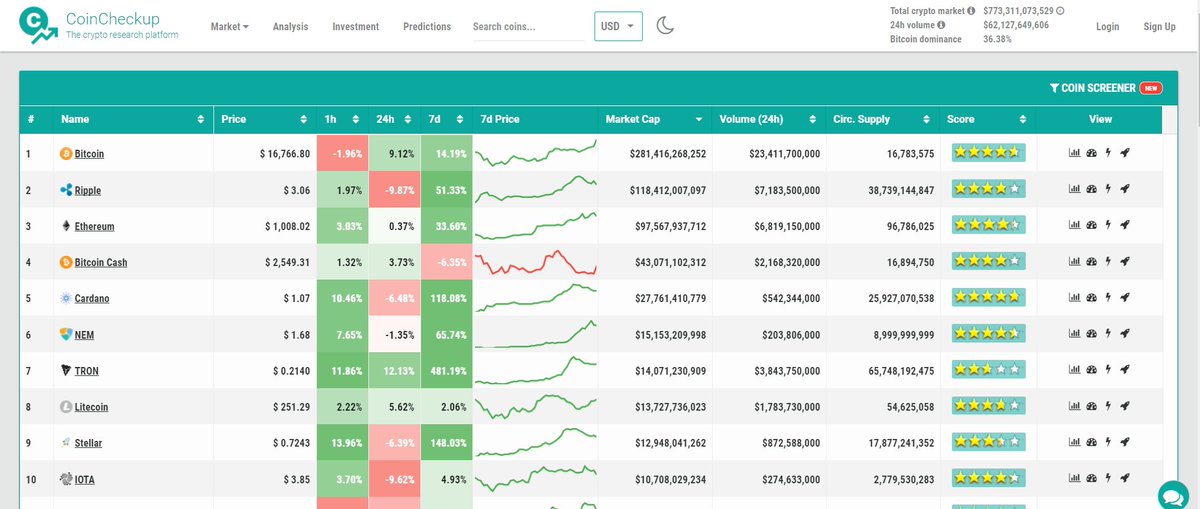
Task: Click Ethereum market cap $97,567,937,712
Action: [668, 227]
